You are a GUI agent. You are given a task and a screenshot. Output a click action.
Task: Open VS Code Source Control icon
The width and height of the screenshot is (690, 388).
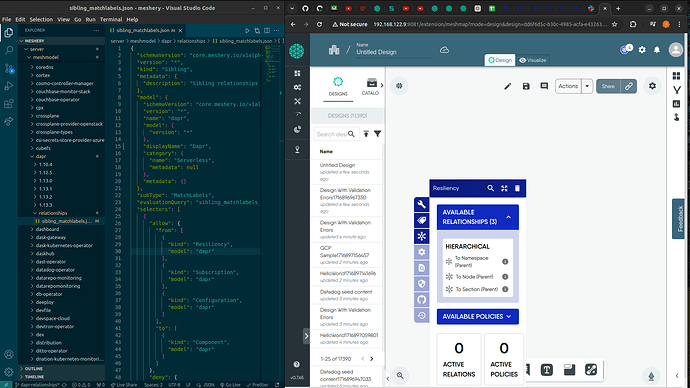click(x=9, y=68)
